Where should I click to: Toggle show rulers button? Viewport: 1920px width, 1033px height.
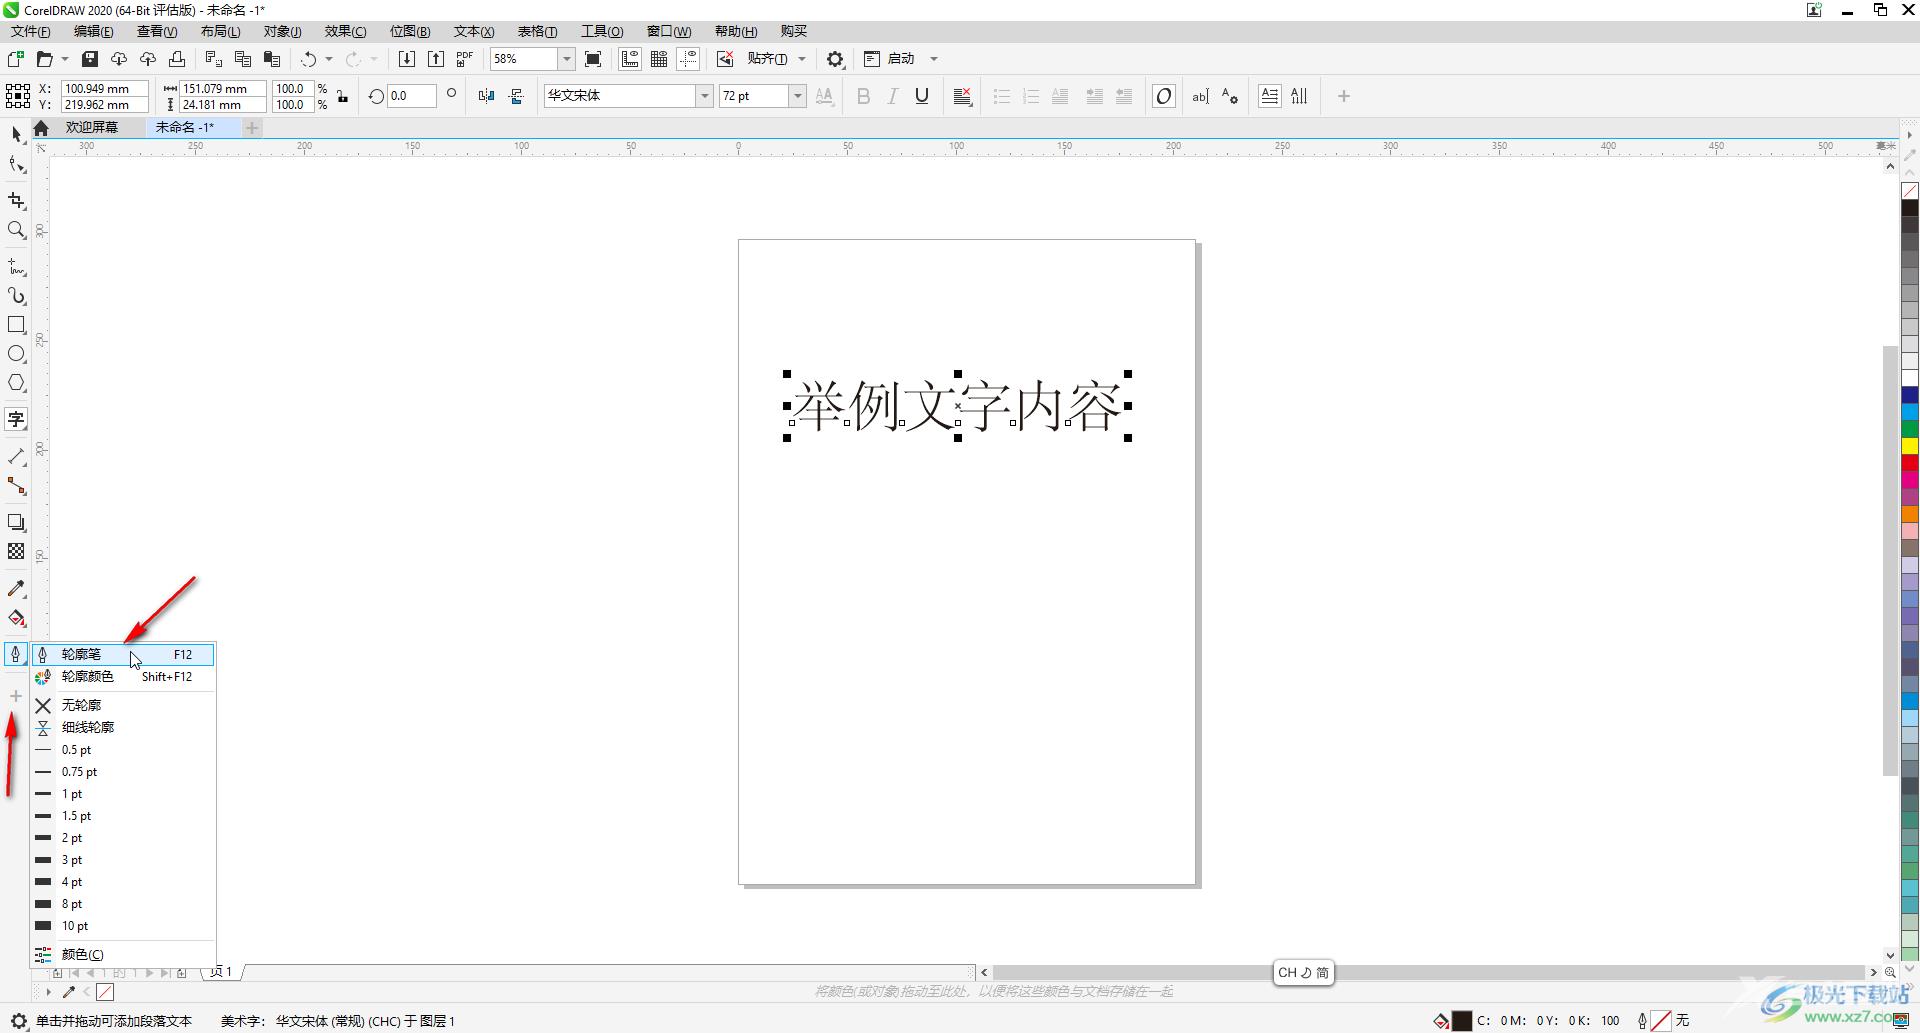630,59
